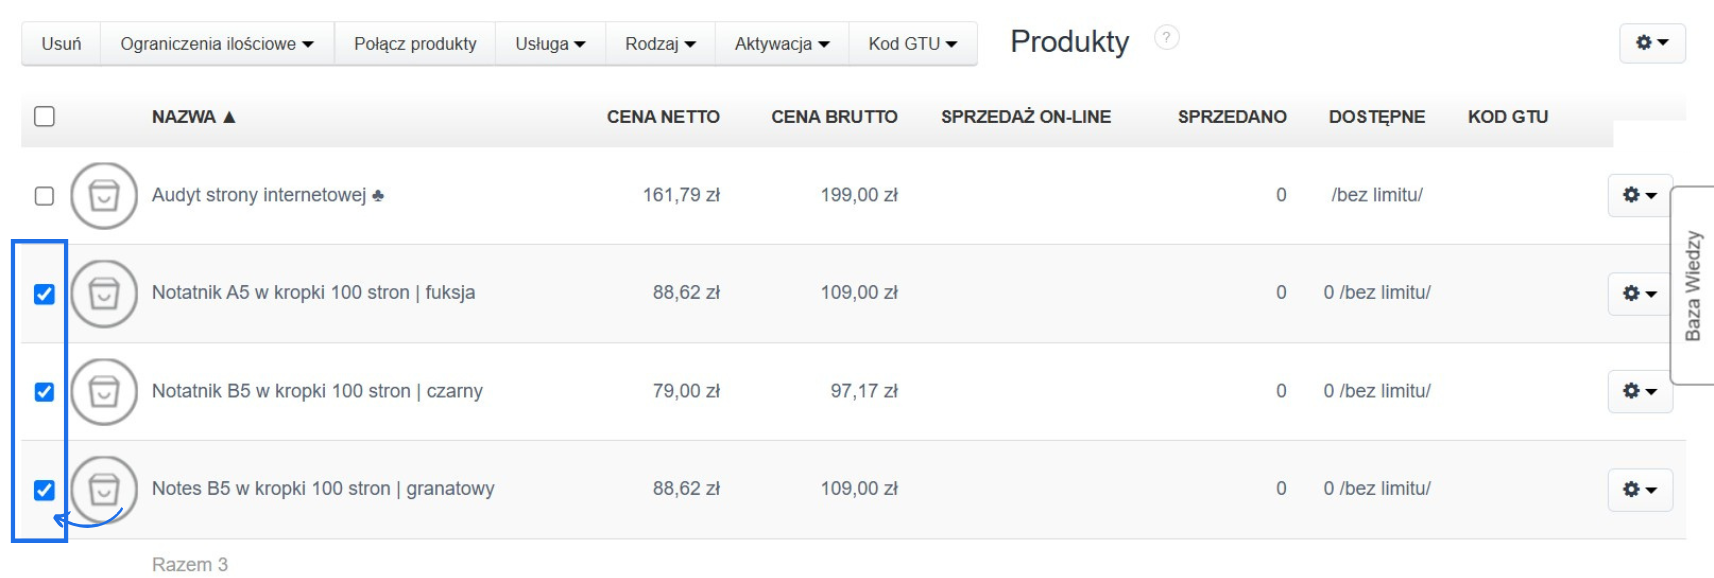Expand the Aktywacja dropdown
The height and width of the screenshot is (578, 1714).
pos(781,42)
